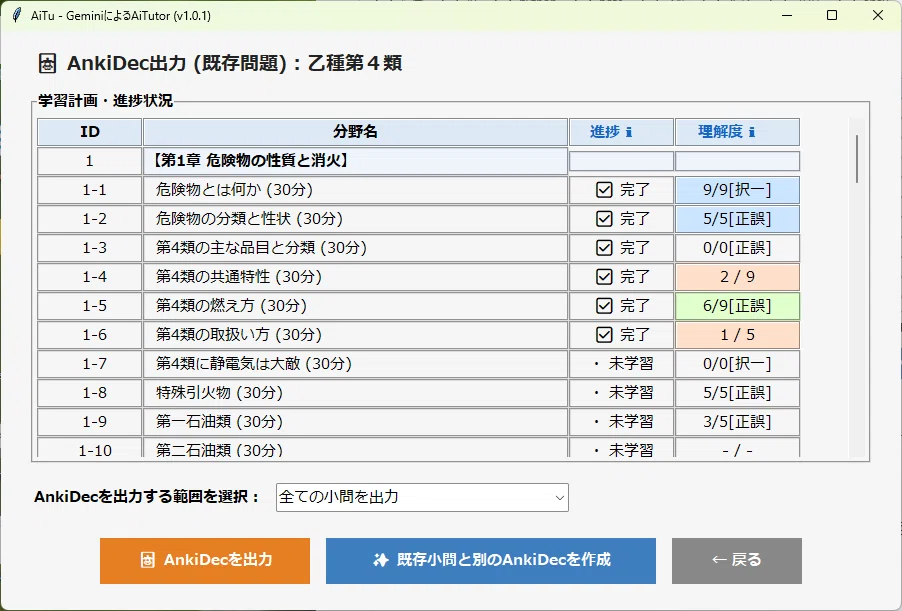Select 特殊引火物 (30分) row
This screenshot has height=611, width=902.
(356, 393)
